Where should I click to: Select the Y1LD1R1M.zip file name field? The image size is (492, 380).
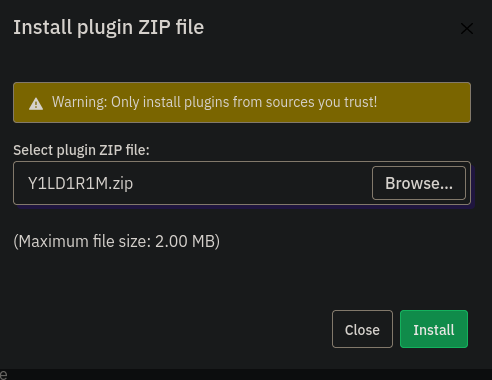pos(242,183)
